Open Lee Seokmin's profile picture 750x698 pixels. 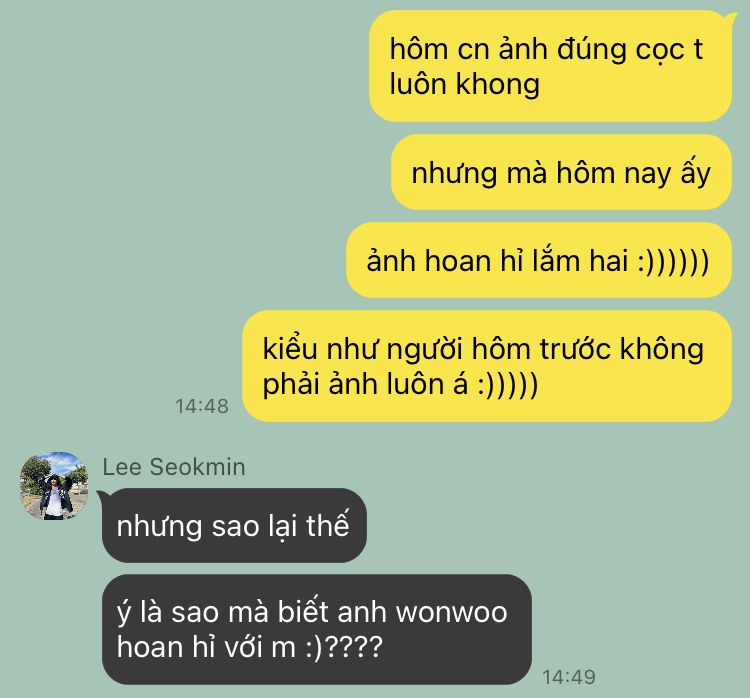tap(54, 486)
